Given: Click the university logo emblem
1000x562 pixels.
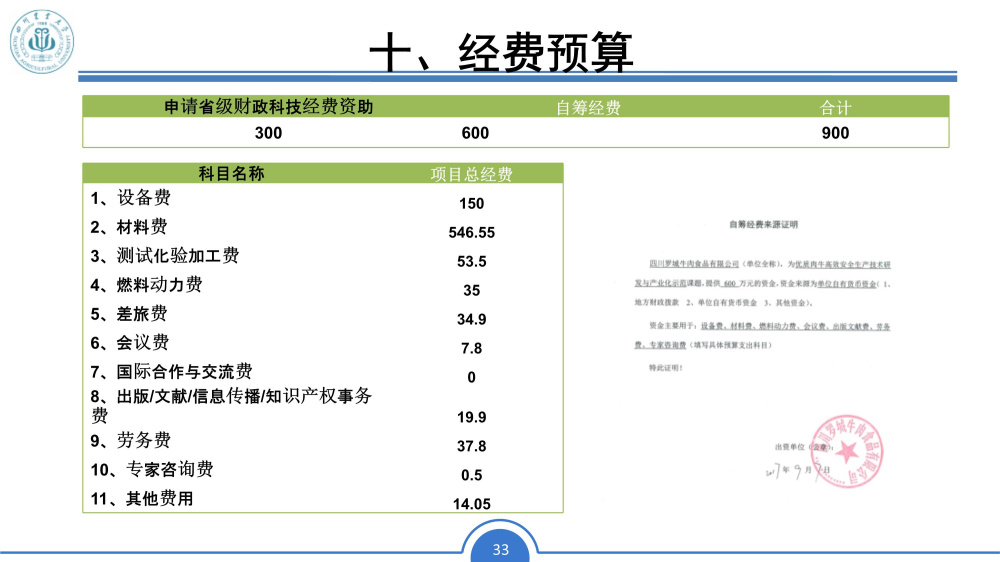Looking at the screenshot, I should 42,41.
